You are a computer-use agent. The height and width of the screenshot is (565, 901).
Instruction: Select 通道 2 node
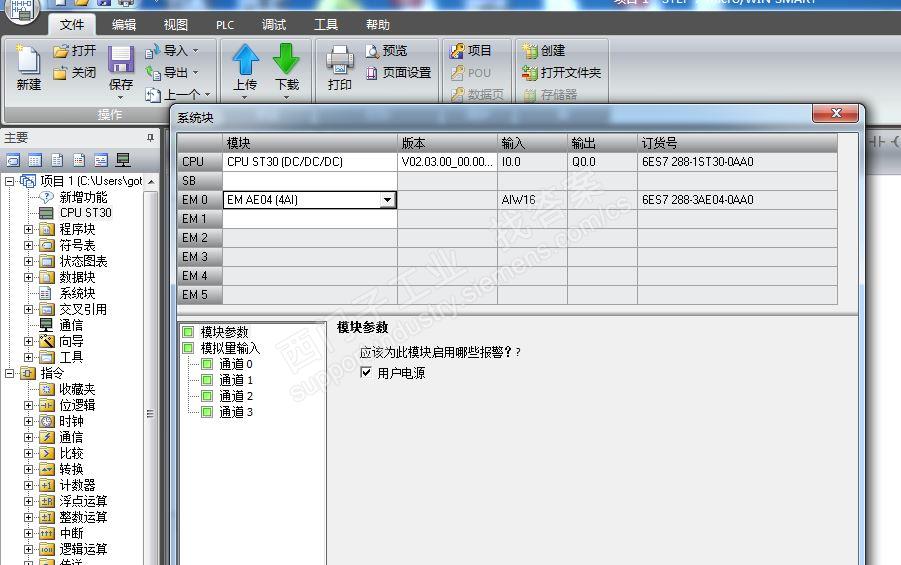click(236, 397)
